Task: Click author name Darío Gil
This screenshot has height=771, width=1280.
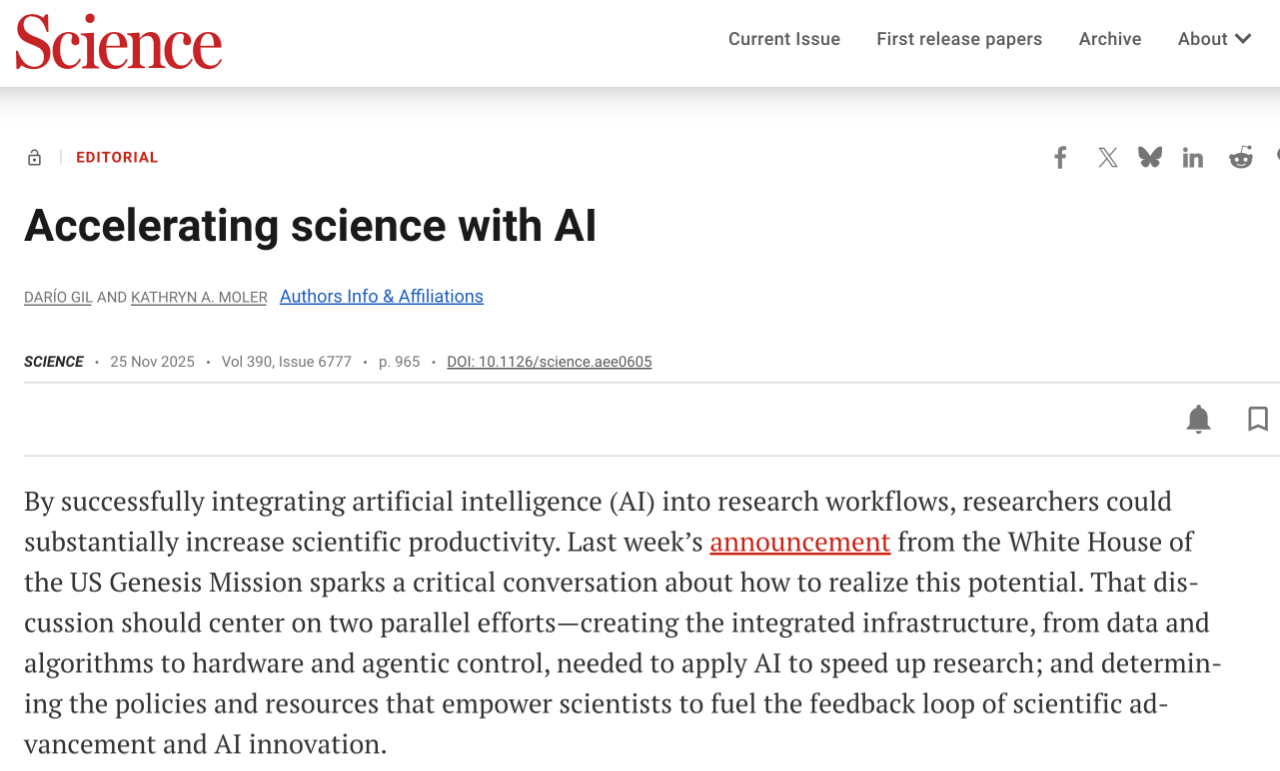Action: pyautogui.click(x=58, y=297)
